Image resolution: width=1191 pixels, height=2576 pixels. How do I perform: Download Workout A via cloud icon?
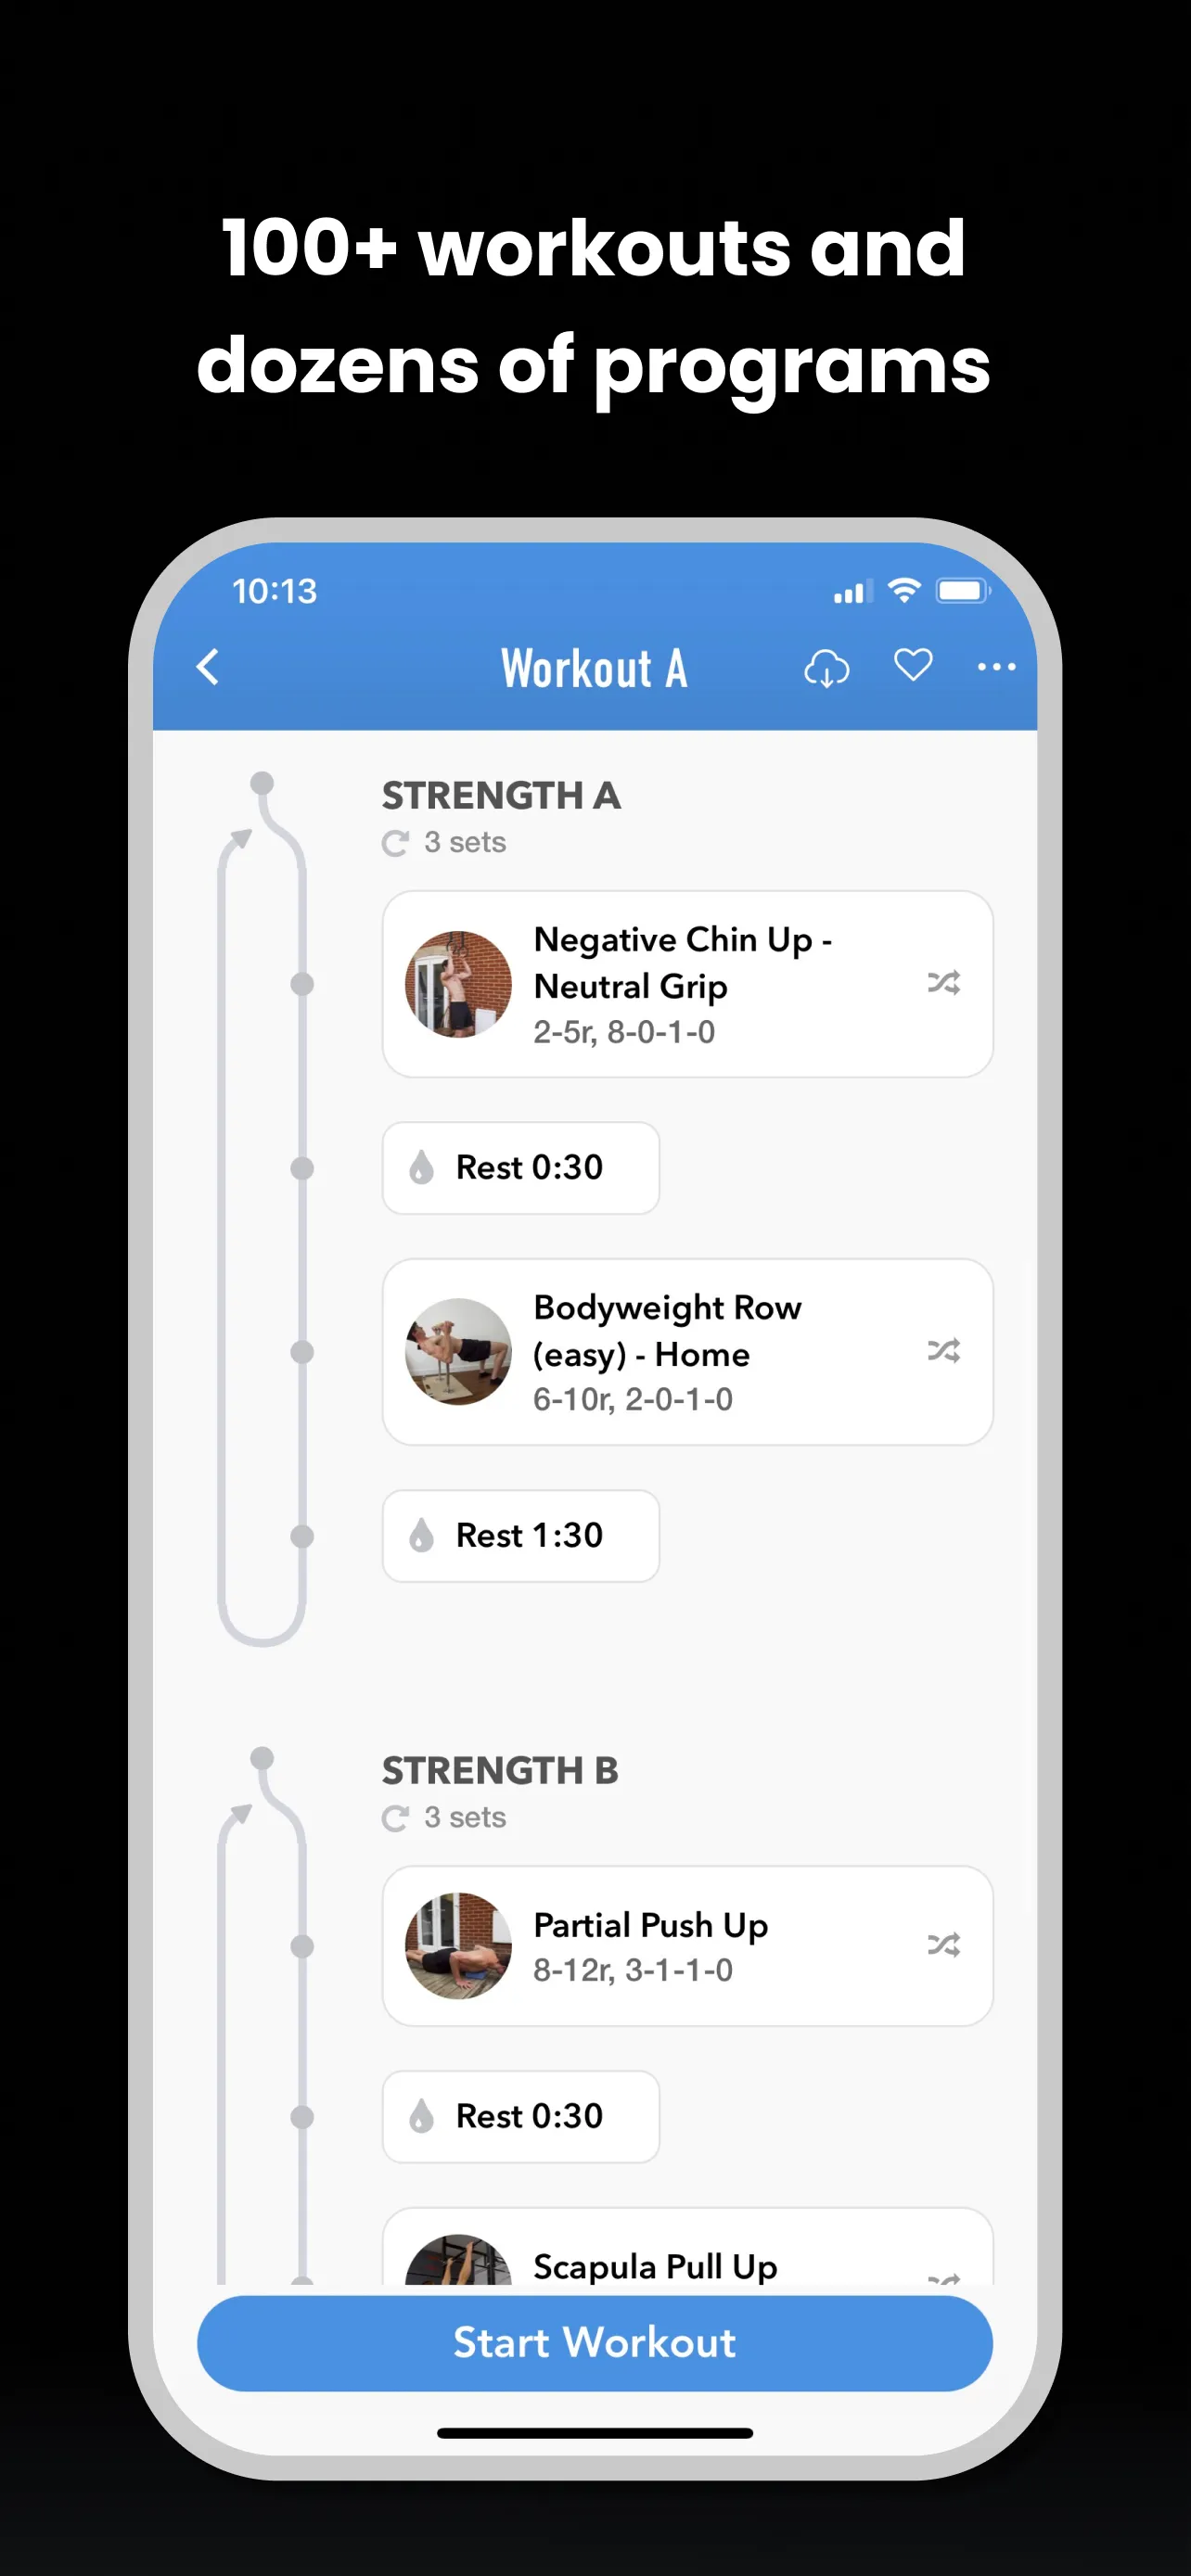coord(826,668)
